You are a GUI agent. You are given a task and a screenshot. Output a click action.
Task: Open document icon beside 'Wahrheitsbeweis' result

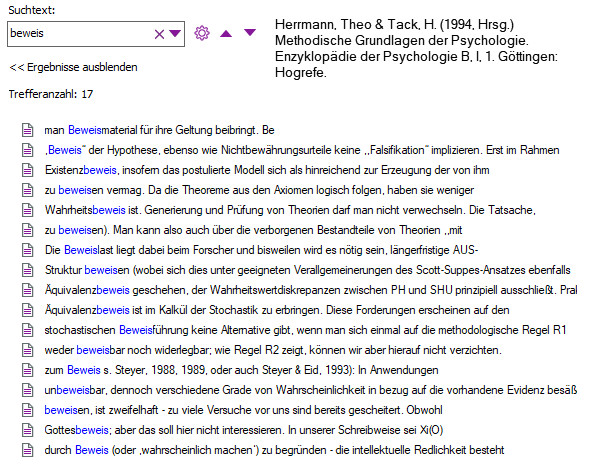28,210
